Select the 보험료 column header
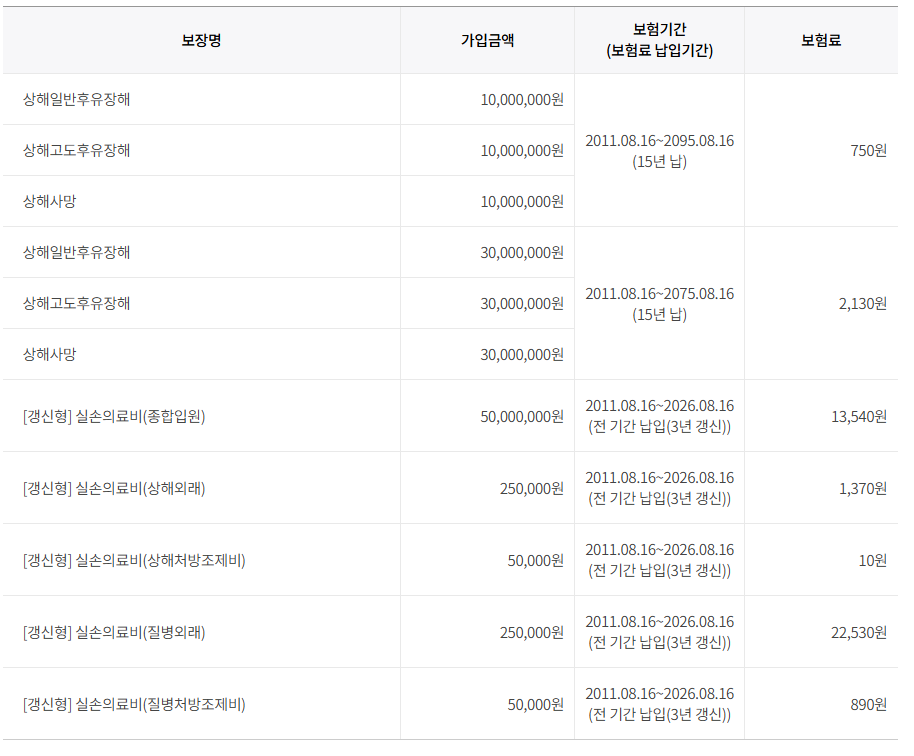The height and width of the screenshot is (756, 914). 821,41
